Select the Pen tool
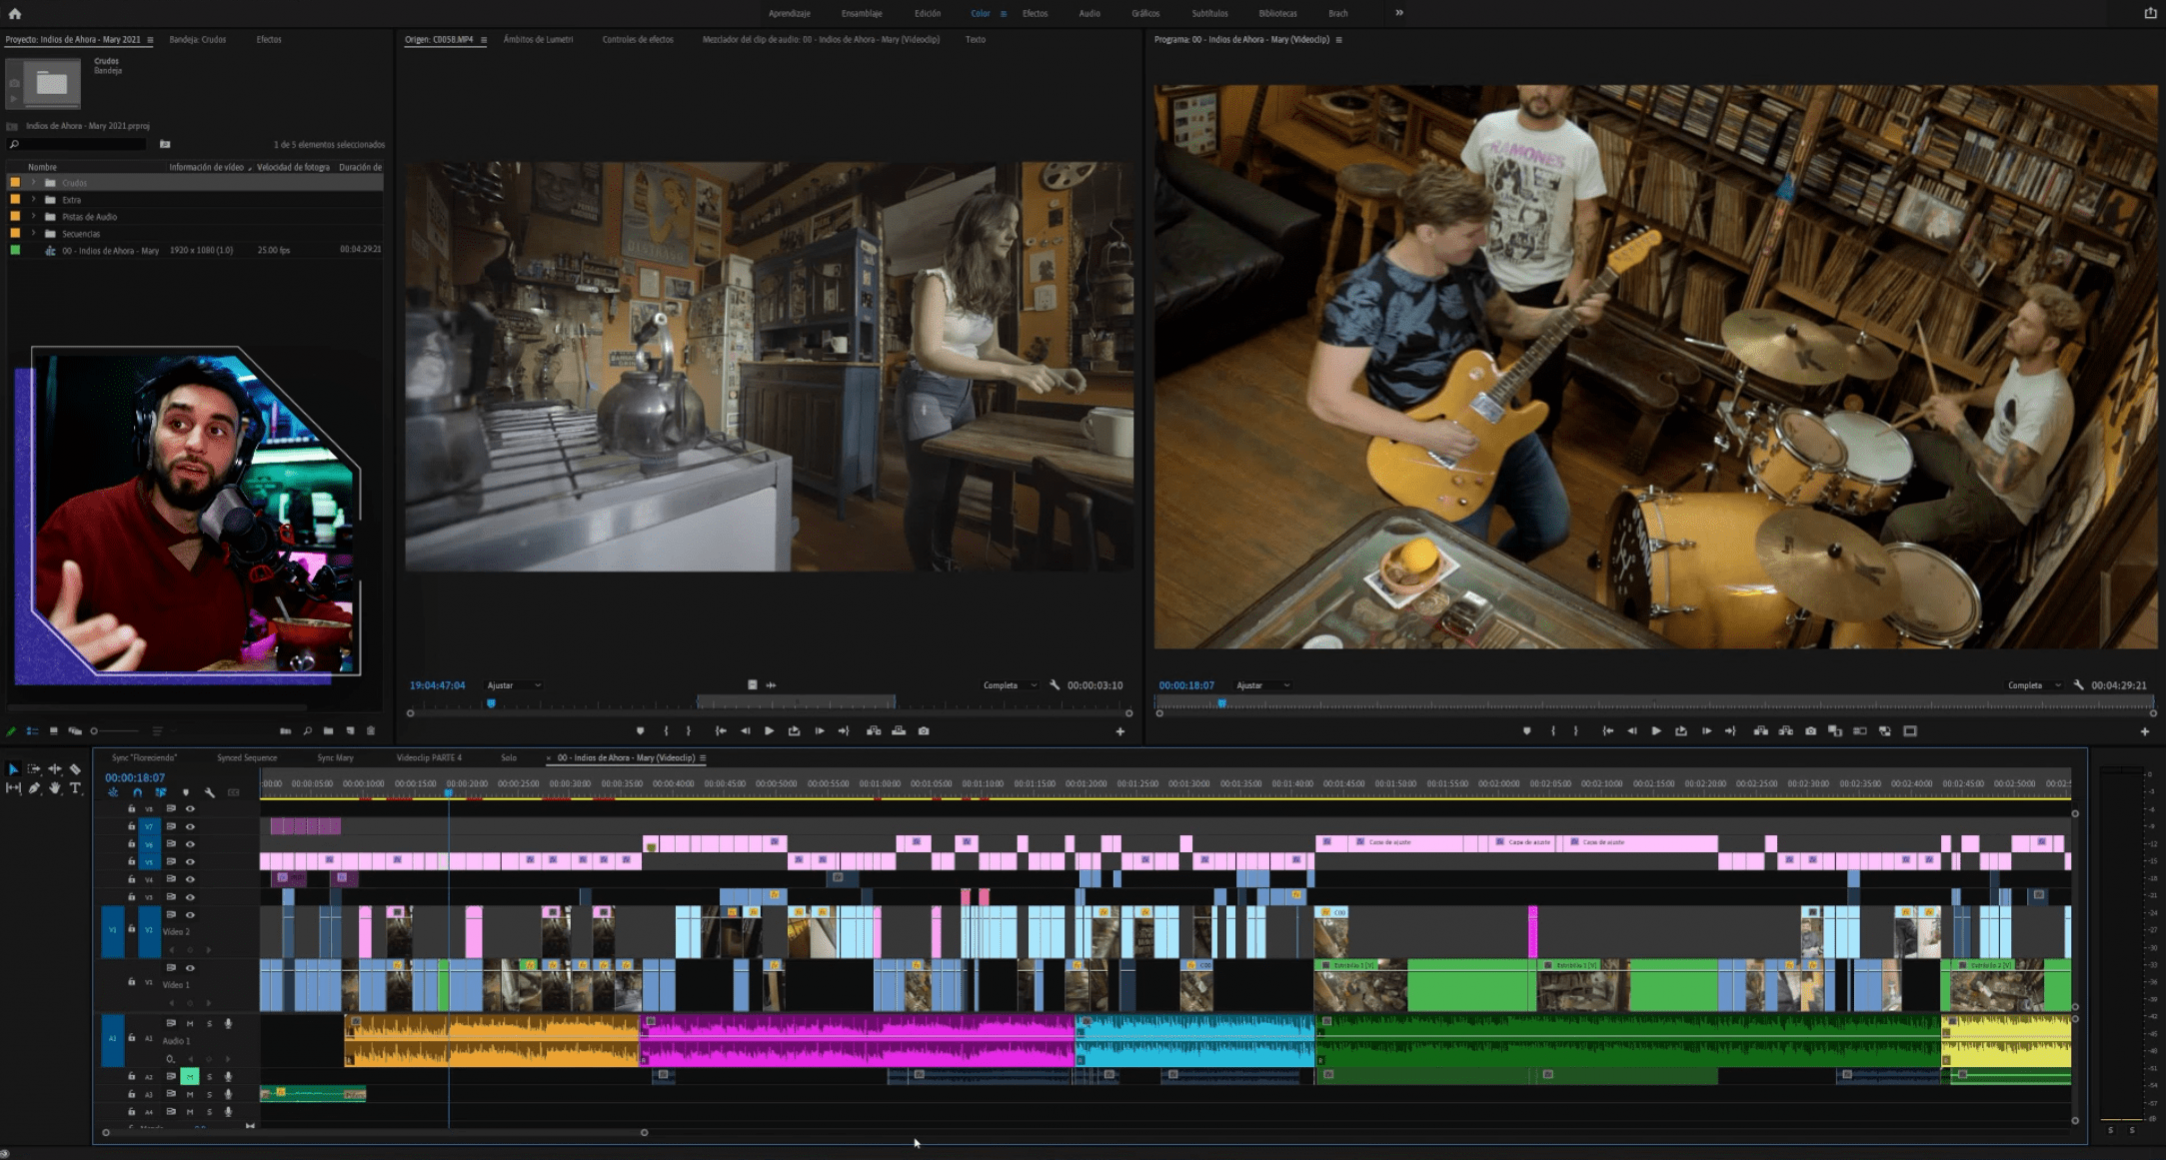 tap(34, 788)
